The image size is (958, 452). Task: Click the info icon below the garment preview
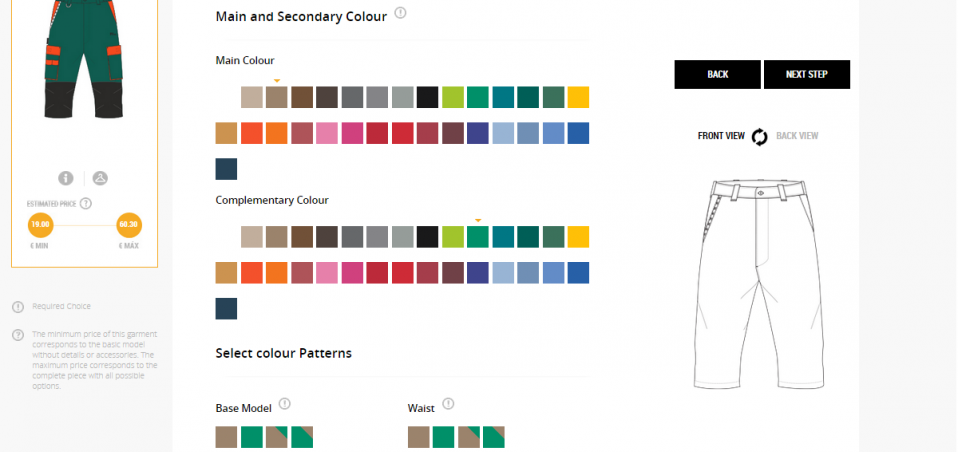(x=66, y=178)
